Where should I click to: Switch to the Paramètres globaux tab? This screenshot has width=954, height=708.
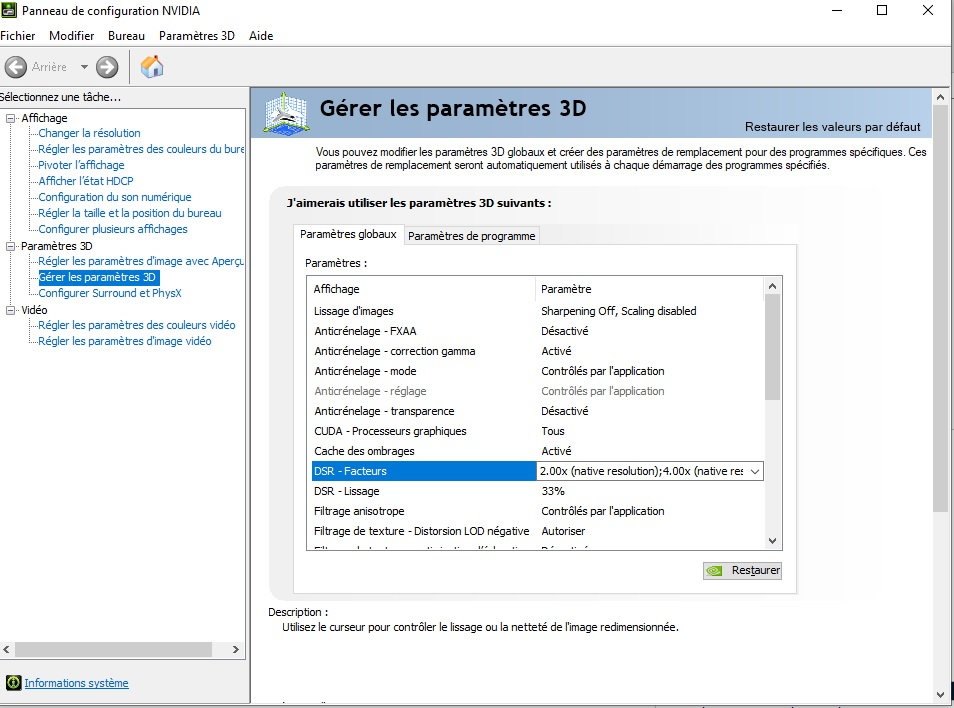[348, 234]
